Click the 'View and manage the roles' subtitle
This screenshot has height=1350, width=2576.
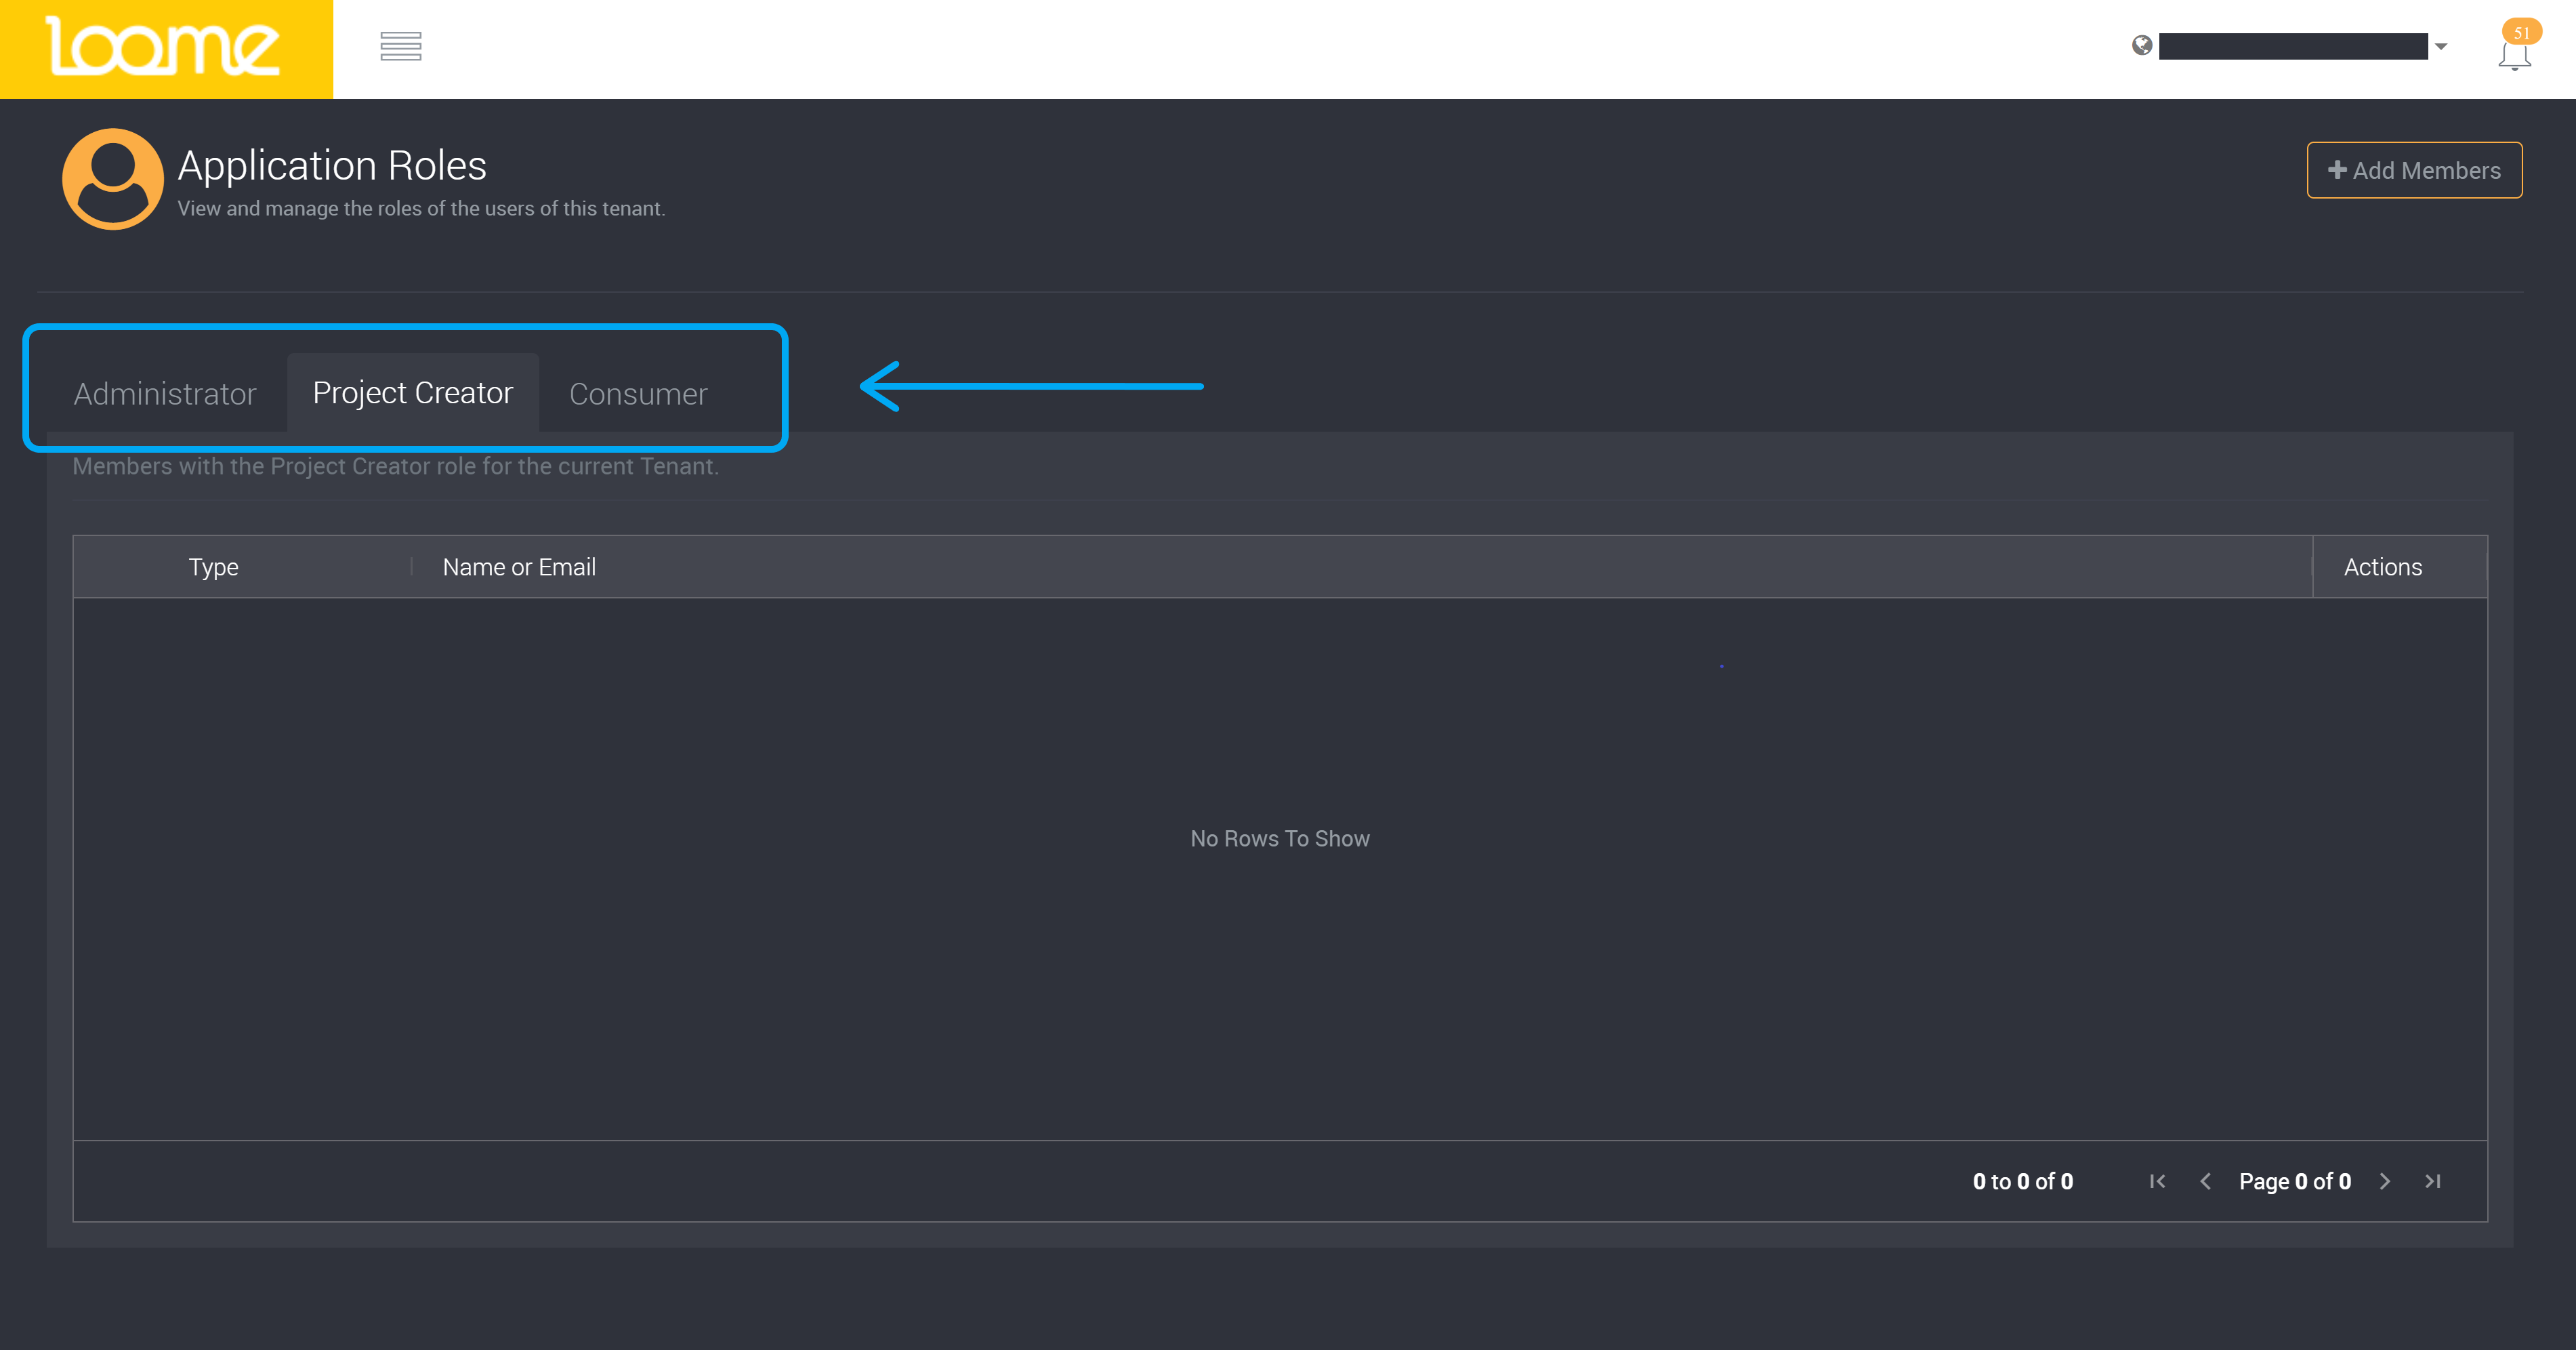coord(421,208)
